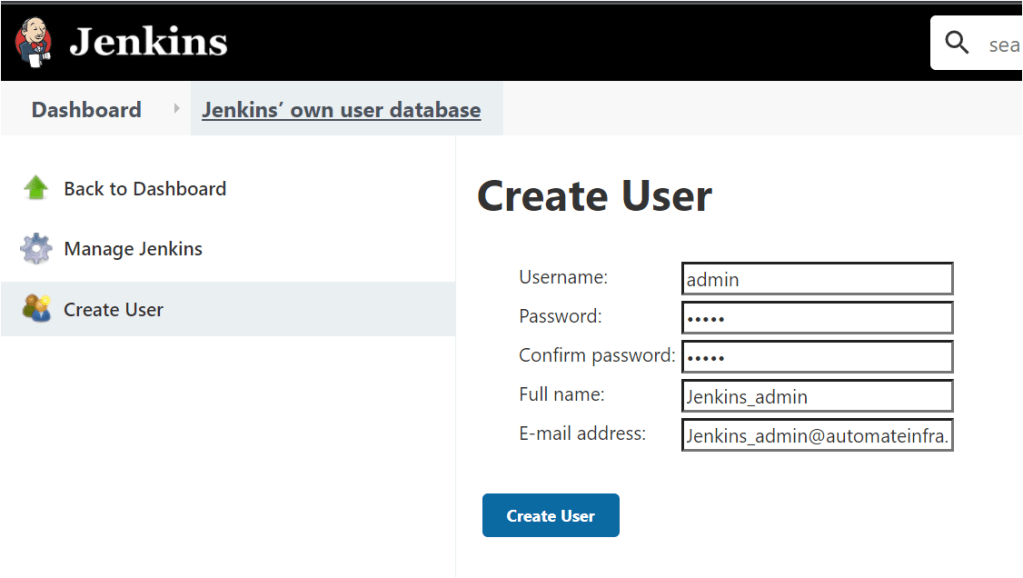1023x578 pixels.
Task: Click the Jenkins butler logo
Action: click(34, 41)
